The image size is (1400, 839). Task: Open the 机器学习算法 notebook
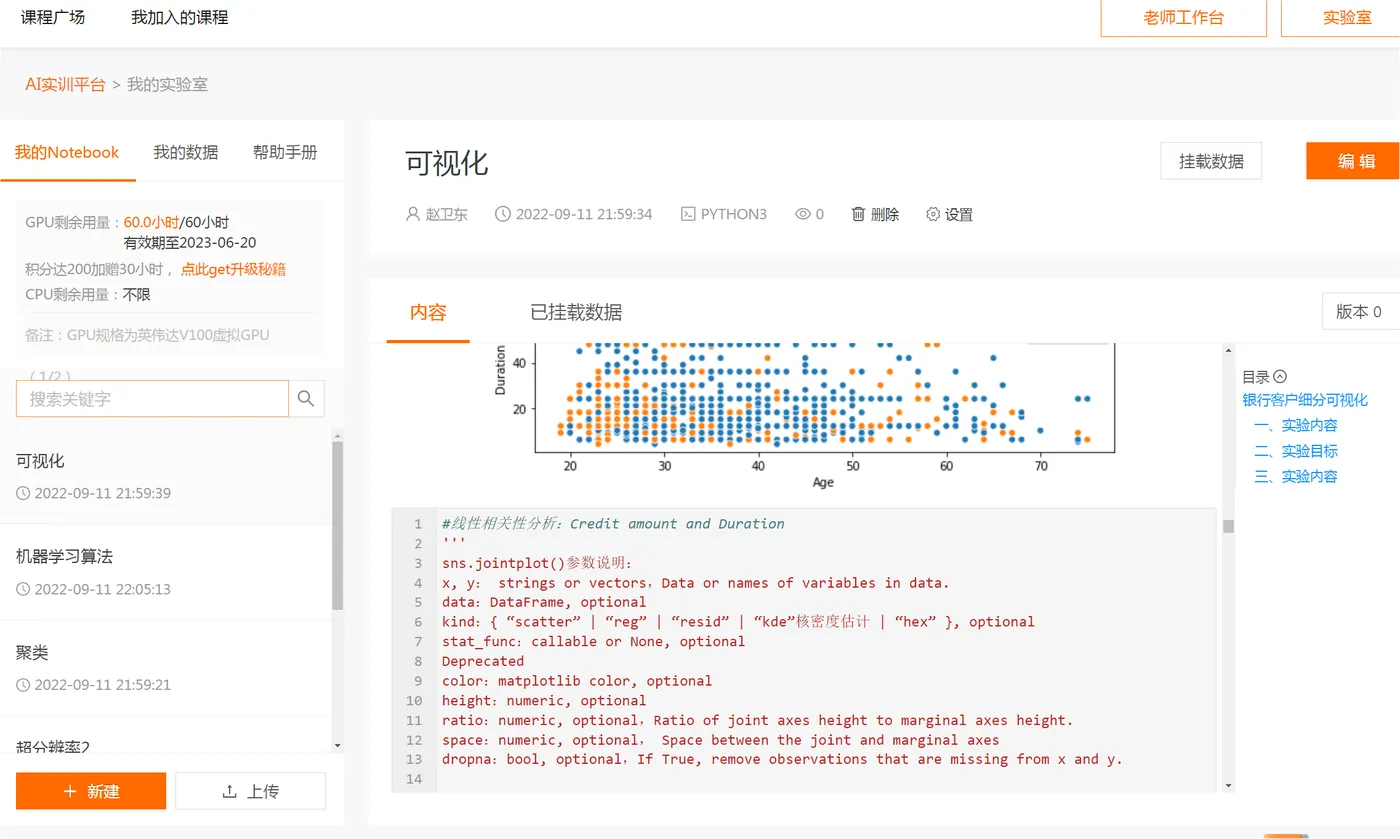pyautogui.click(x=166, y=572)
